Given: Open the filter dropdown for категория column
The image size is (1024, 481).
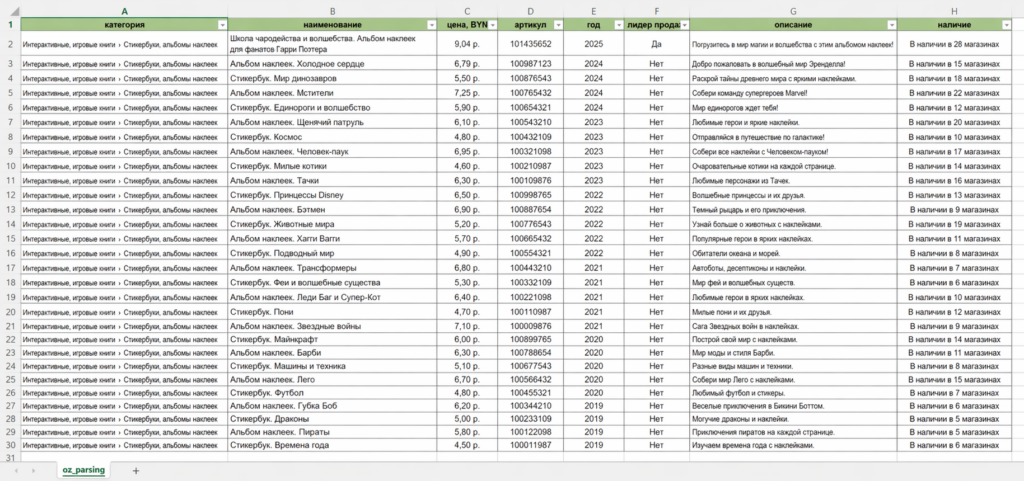Looking at the screenshot, I should (x=222, y=25).
